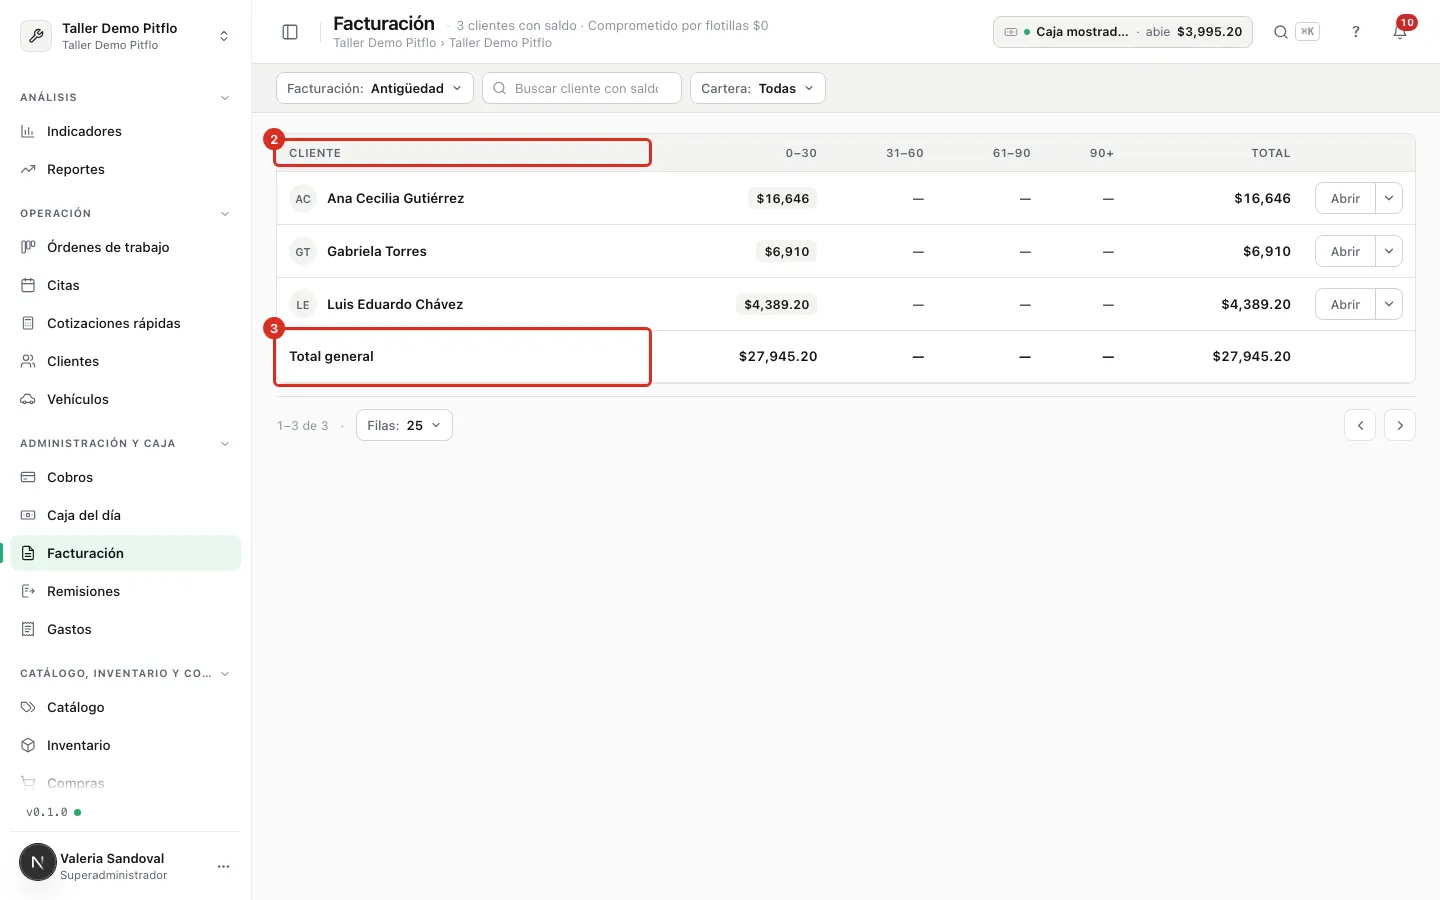
Task: Open the Taller Demo Pitflo workspace switcher
Action: pyautogui.click(x=126, y=36)
